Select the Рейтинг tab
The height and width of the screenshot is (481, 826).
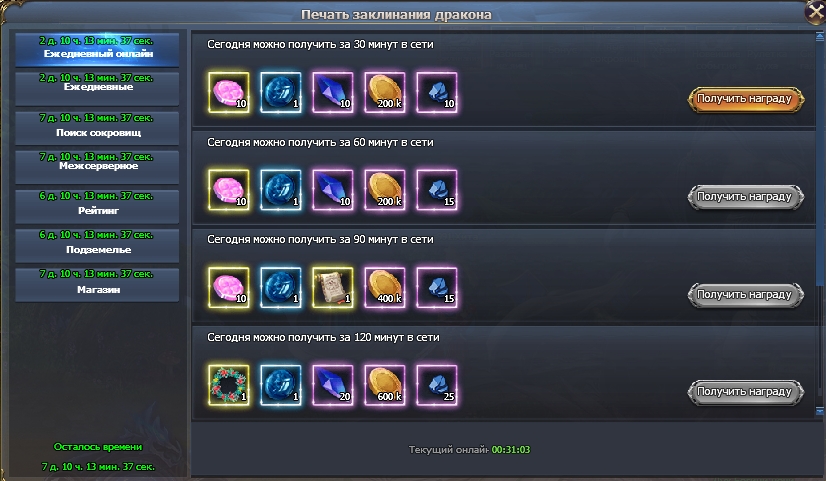[97, 206]
